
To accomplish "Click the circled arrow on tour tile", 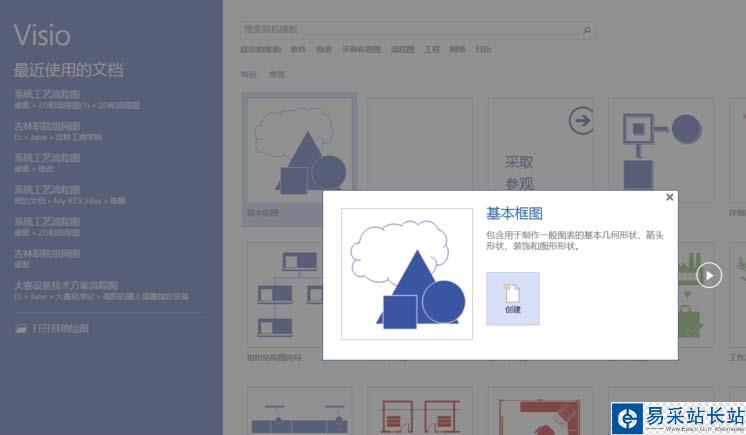I will pyautogui.click(x=581, y=120).
